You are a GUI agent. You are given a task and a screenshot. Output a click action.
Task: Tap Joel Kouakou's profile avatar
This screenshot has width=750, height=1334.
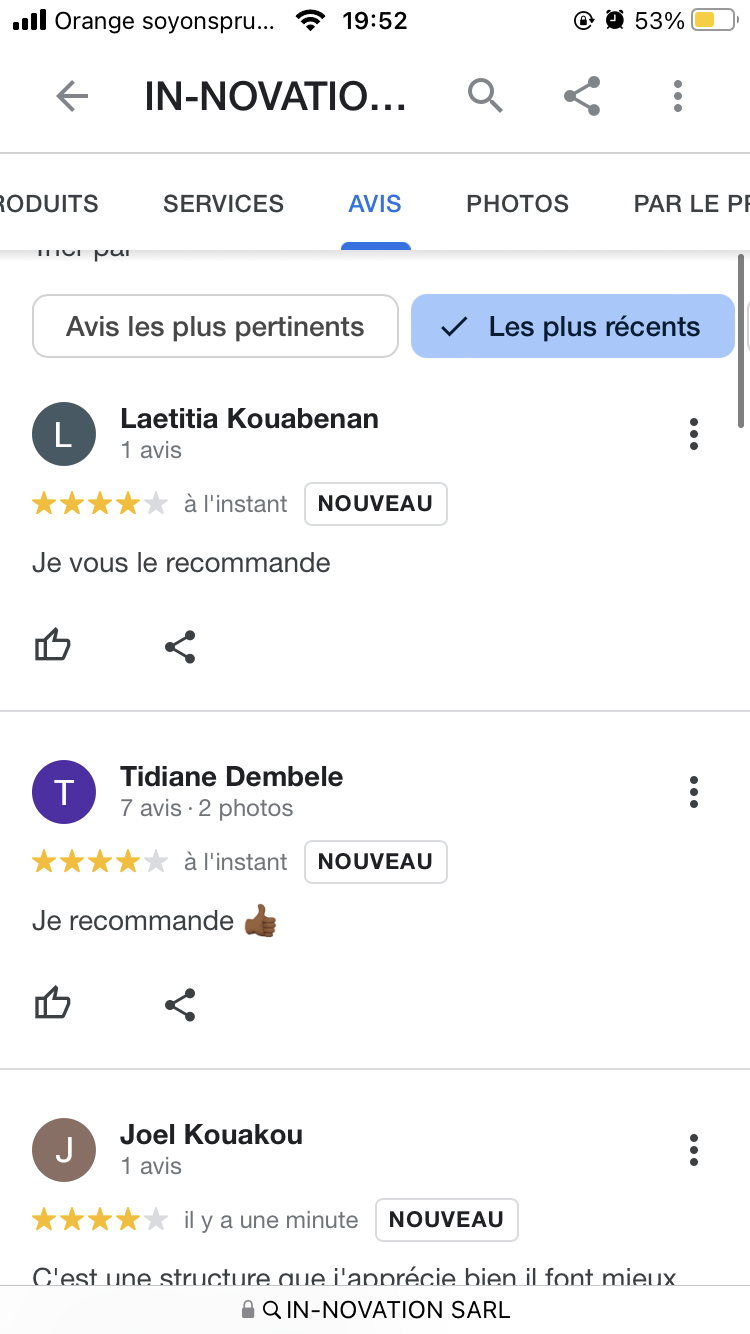64,1150
